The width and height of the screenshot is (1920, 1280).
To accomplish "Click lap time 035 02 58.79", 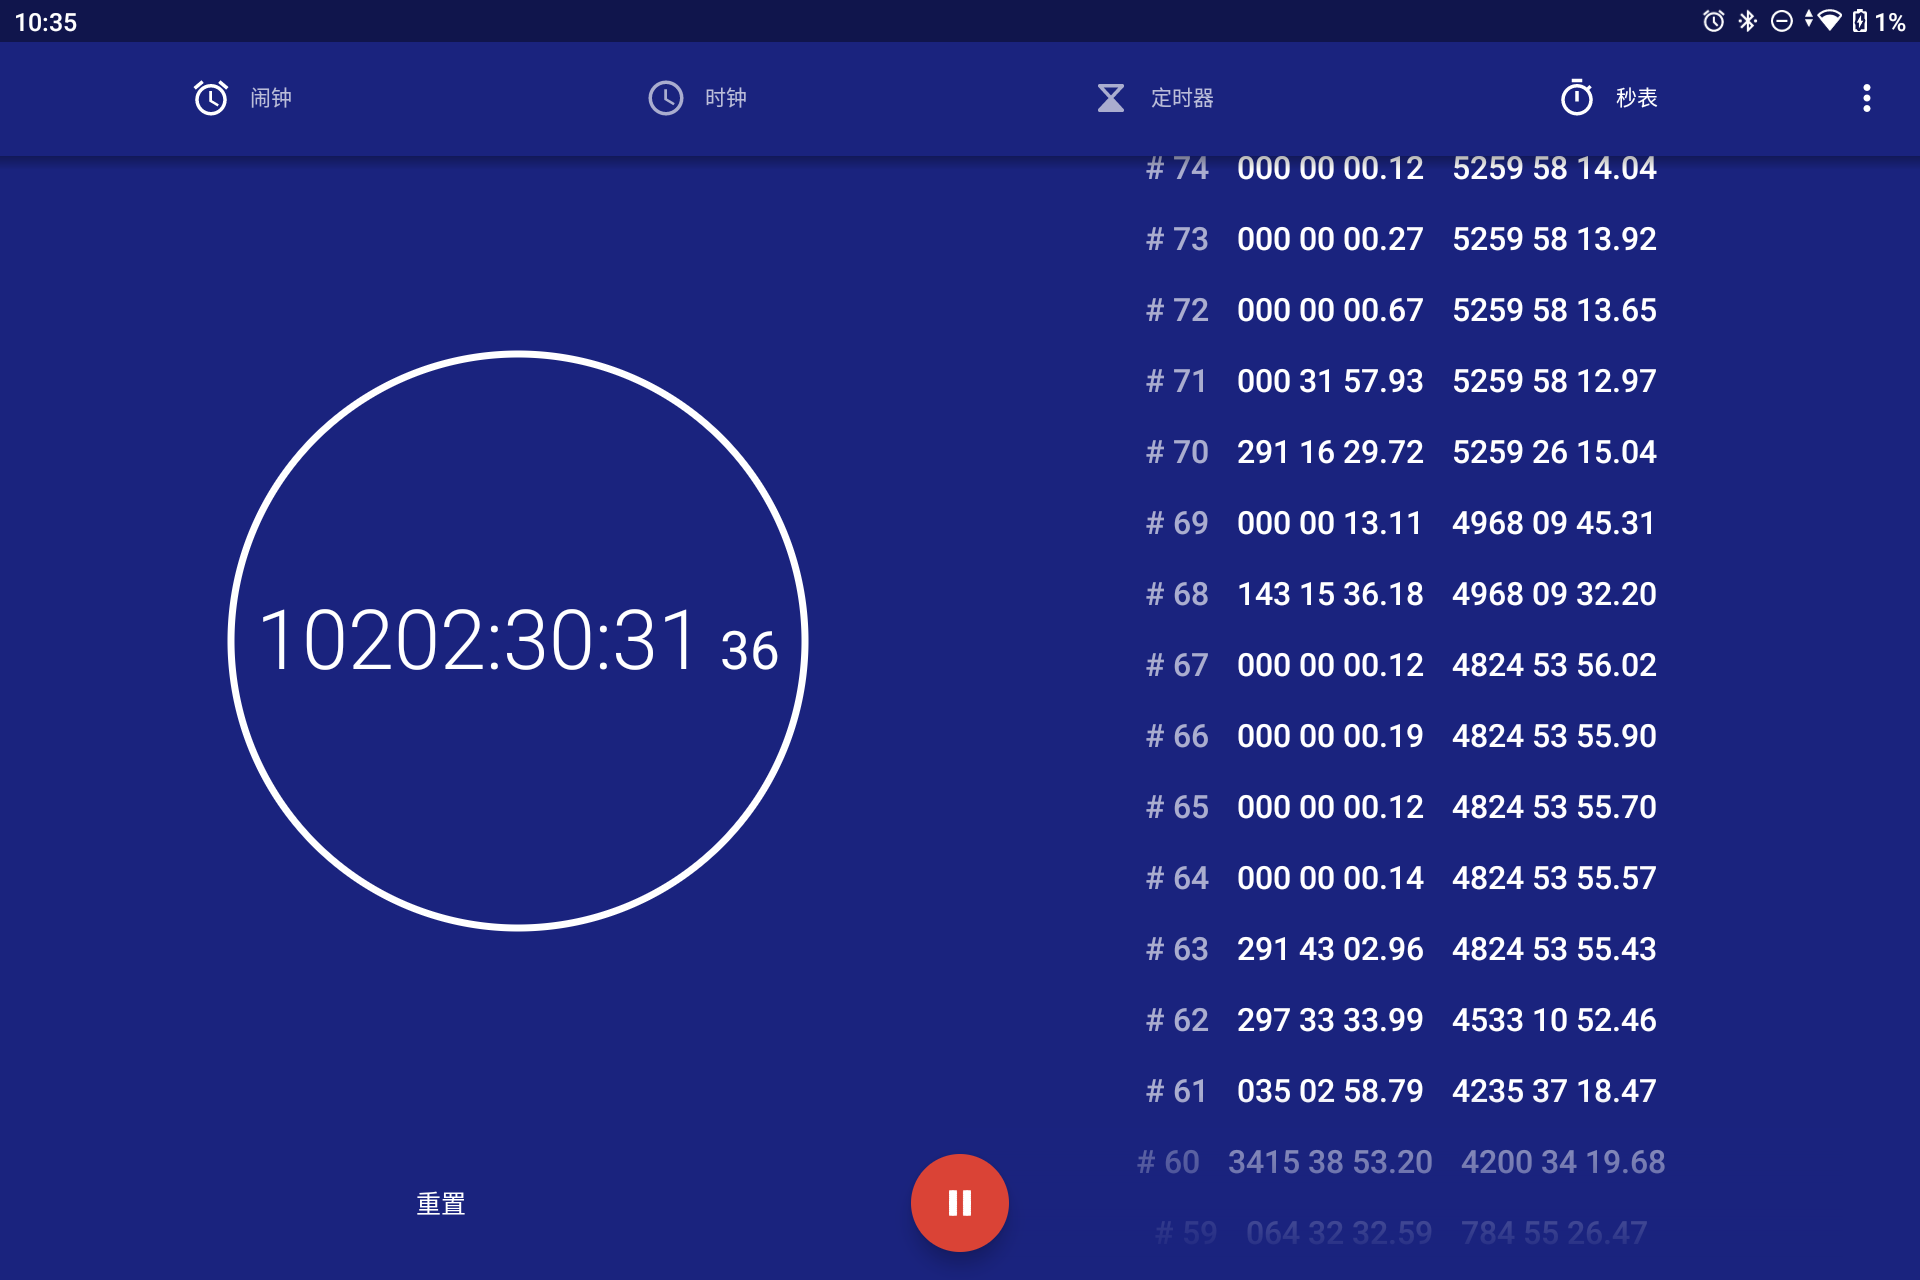I will (x=1330, y=1091).
